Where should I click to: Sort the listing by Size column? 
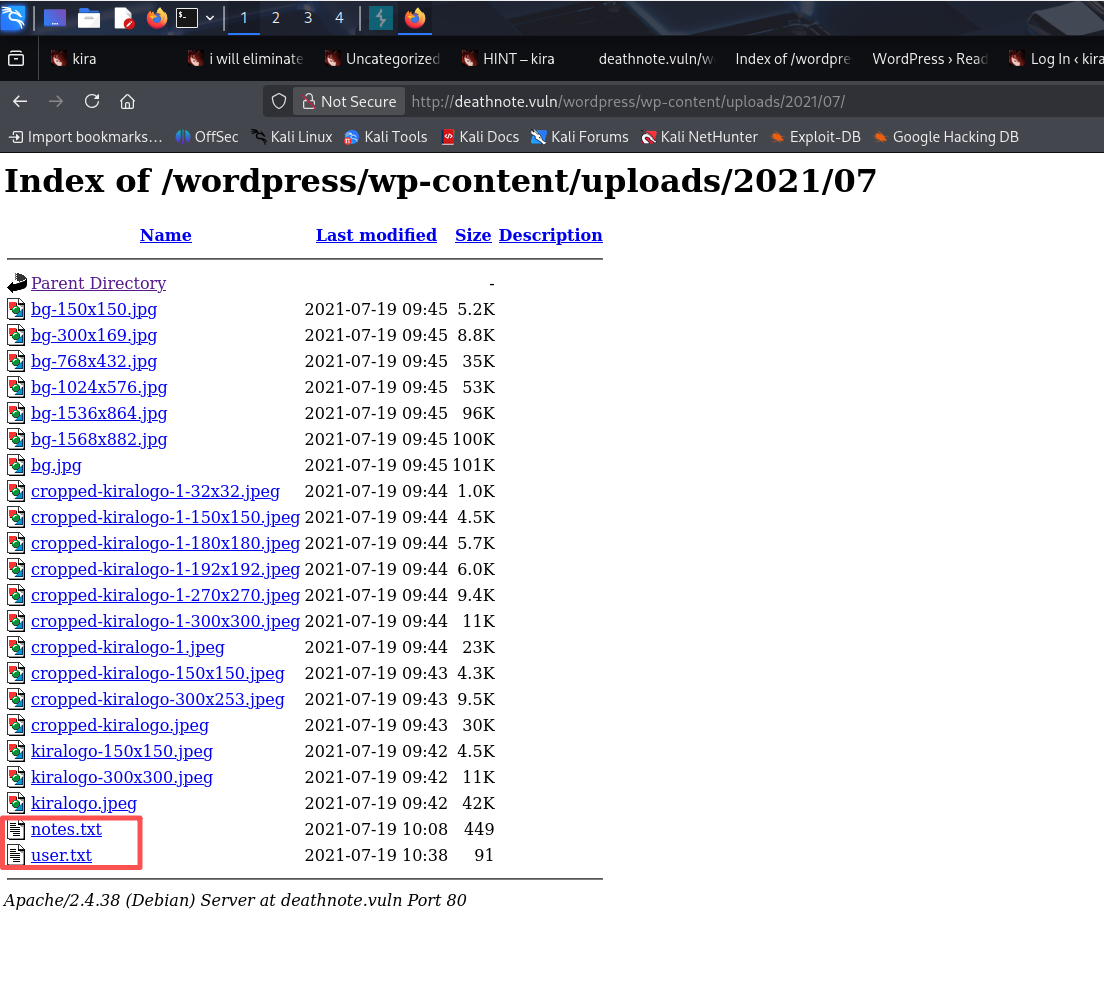coord(473,235)
